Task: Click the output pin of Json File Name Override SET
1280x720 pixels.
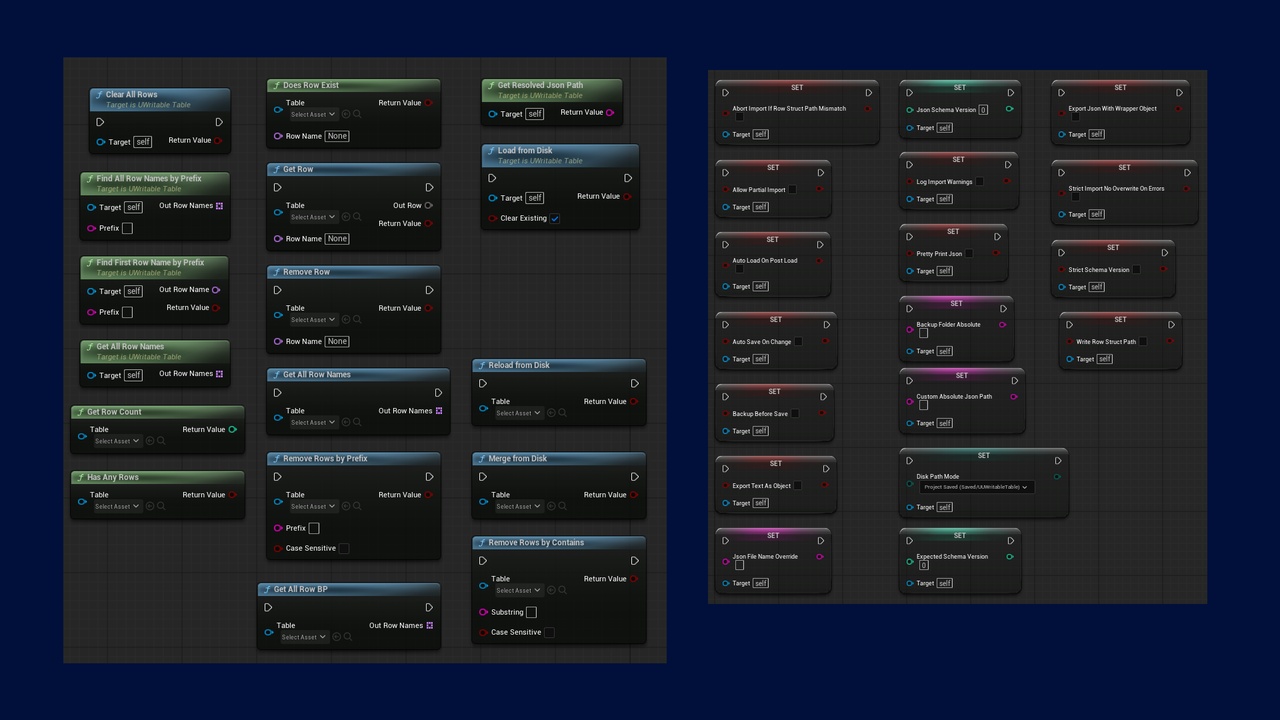Action: pos(820,557)
